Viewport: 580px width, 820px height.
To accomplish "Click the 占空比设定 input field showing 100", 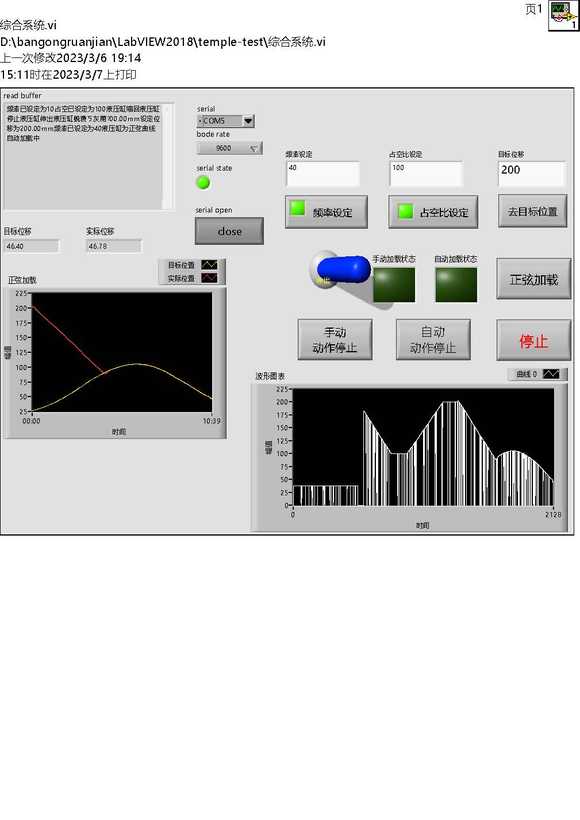I will tap(426, 174).
